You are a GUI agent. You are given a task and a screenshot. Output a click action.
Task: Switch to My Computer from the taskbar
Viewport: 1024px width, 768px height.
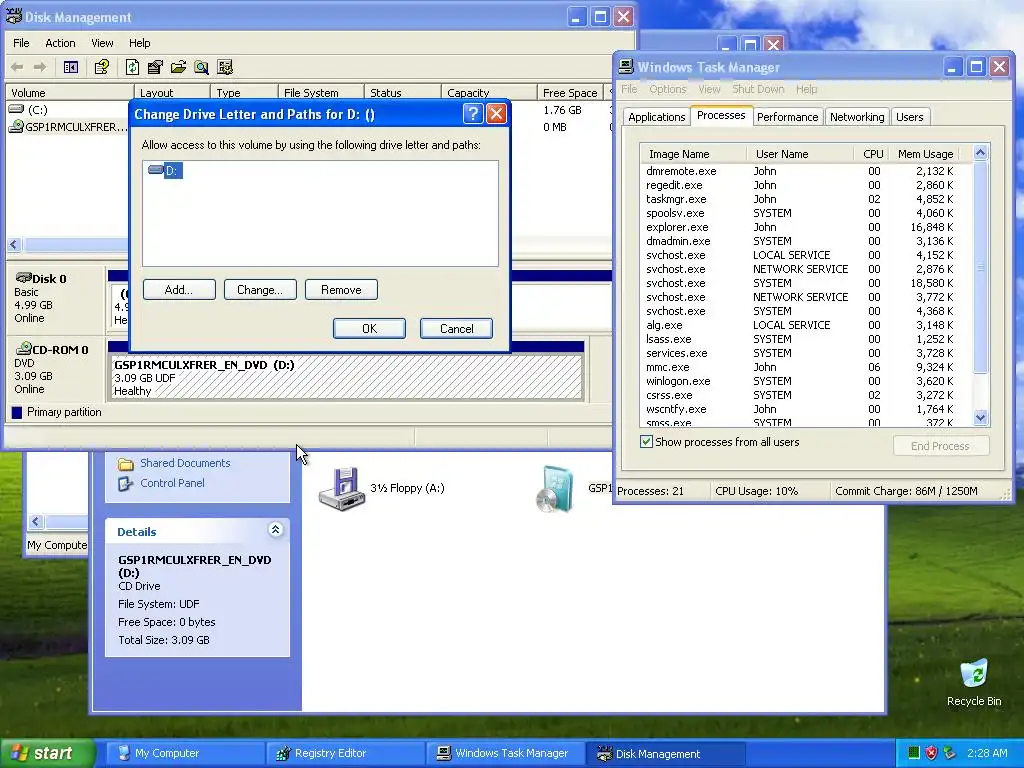click(x=185, y=753)
